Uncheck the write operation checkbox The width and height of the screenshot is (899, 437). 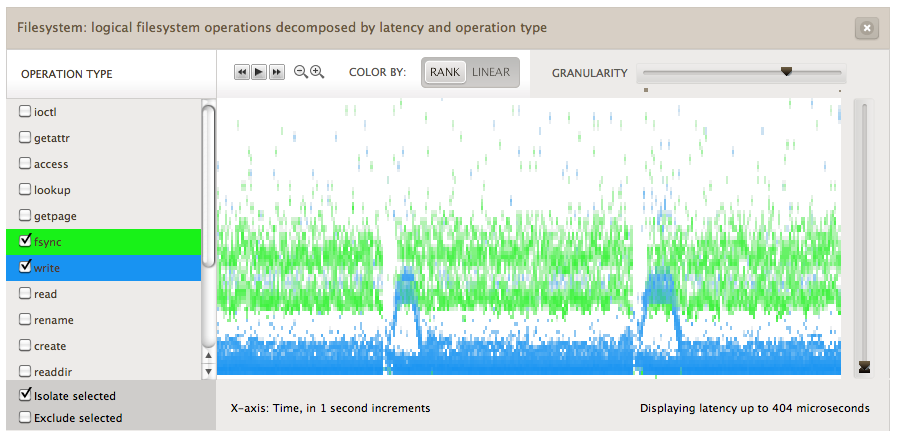tap(25, 267)
